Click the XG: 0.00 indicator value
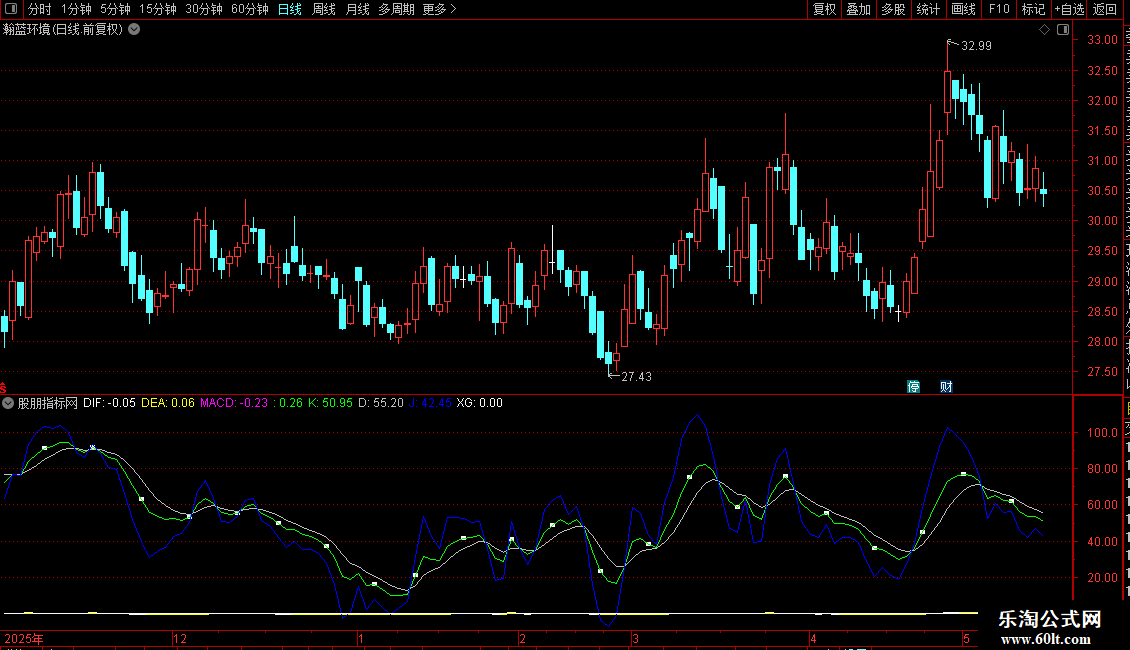The height and width of the screenshot is (650, 1130). pyautogui.click(x=480, y=403)
